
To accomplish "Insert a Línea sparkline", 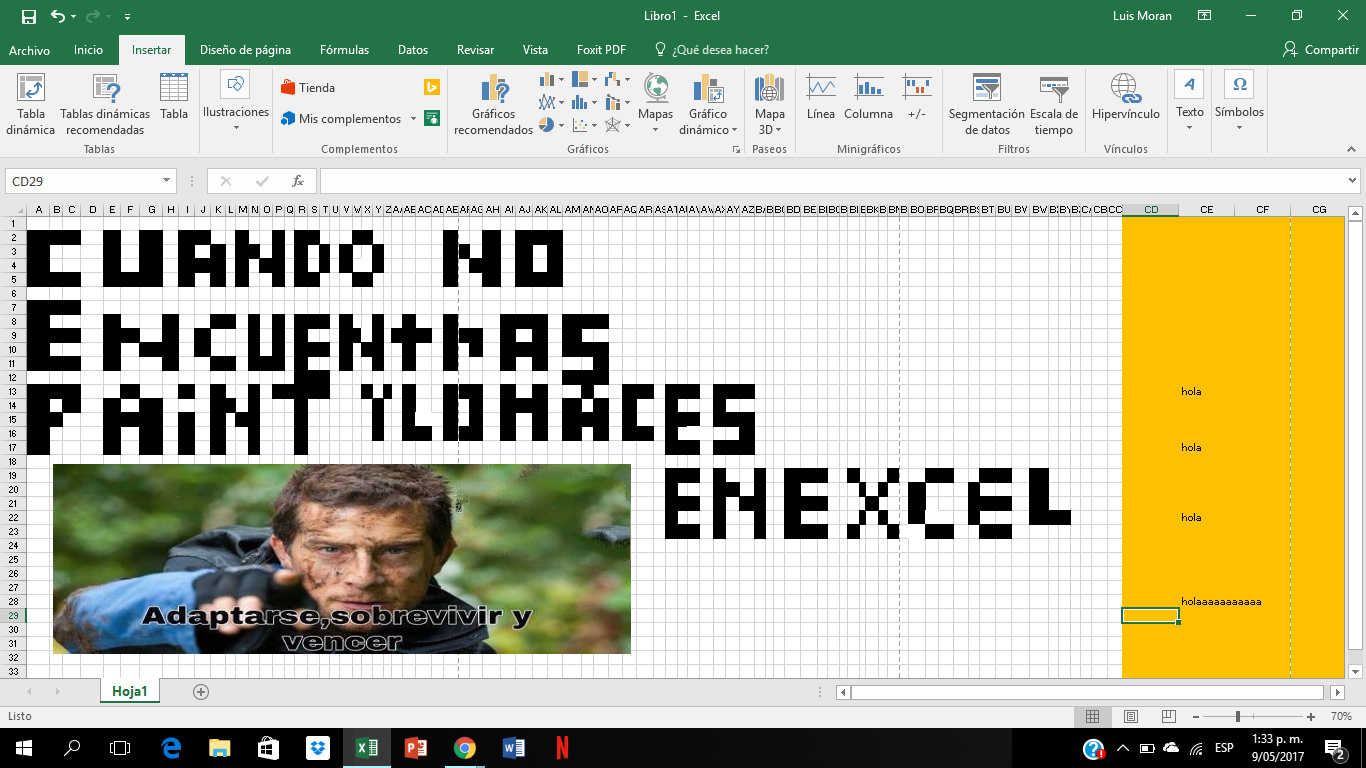I will pos(821,97).
